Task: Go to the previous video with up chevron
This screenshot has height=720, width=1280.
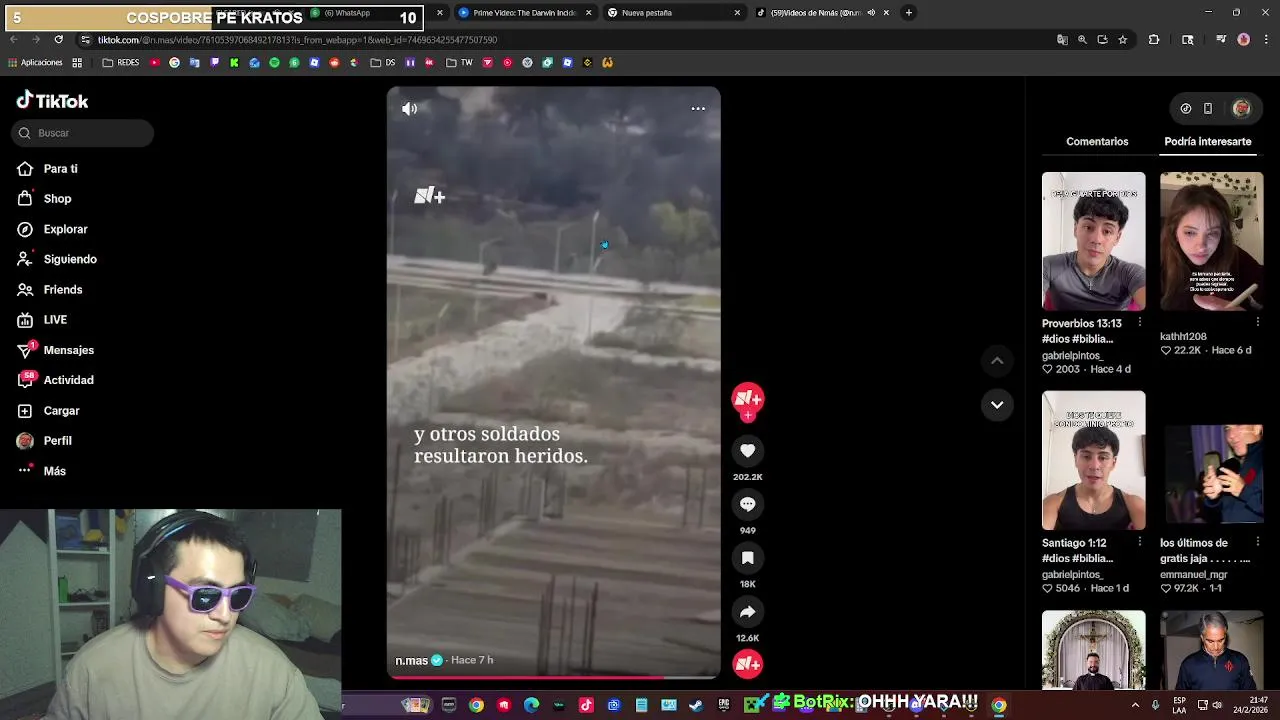Action: [x=997, y=360]
